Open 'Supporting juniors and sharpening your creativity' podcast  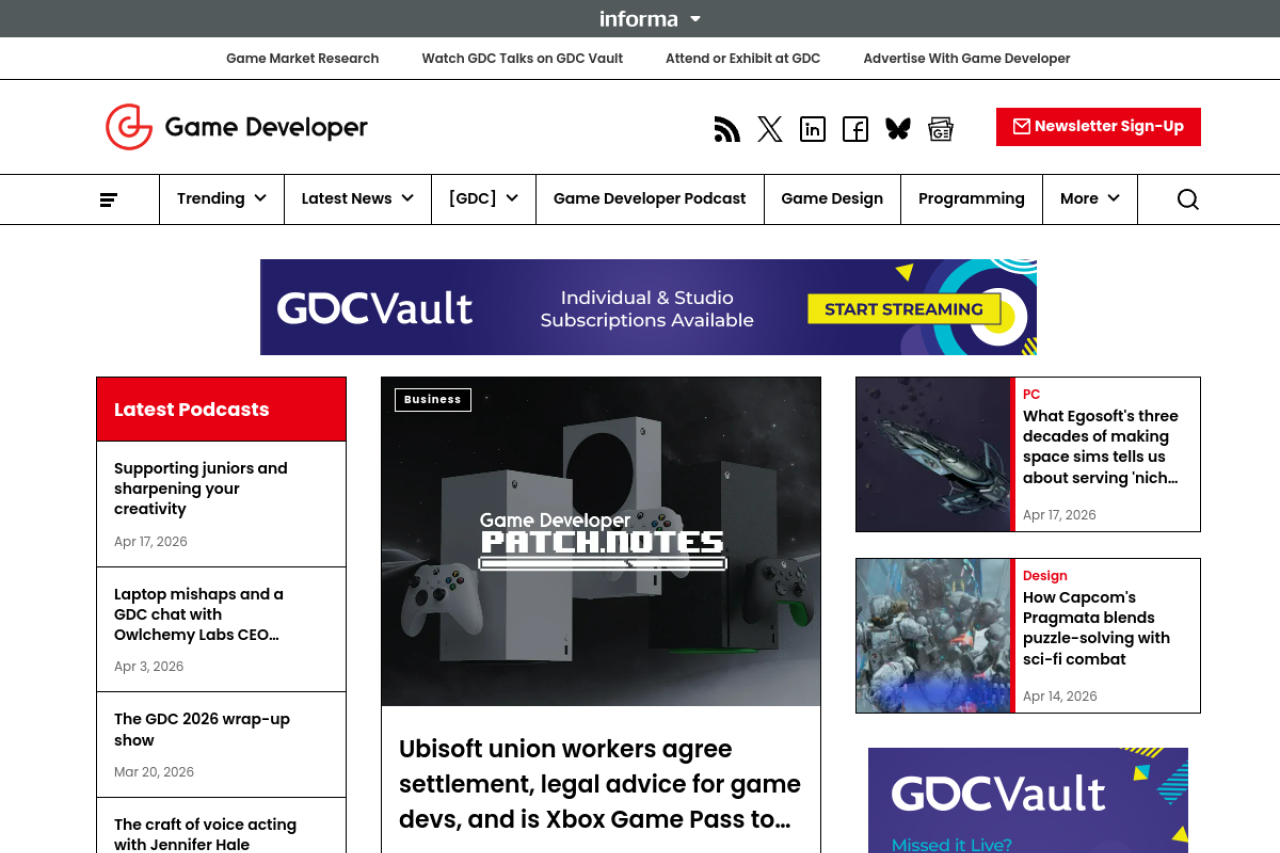click(x=201, y=488)
